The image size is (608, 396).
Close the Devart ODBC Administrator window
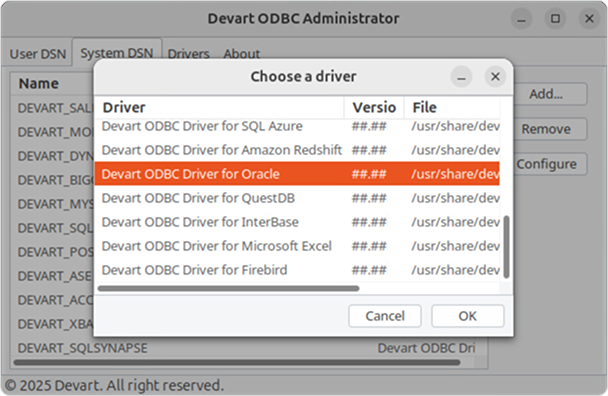coord(589,18)
